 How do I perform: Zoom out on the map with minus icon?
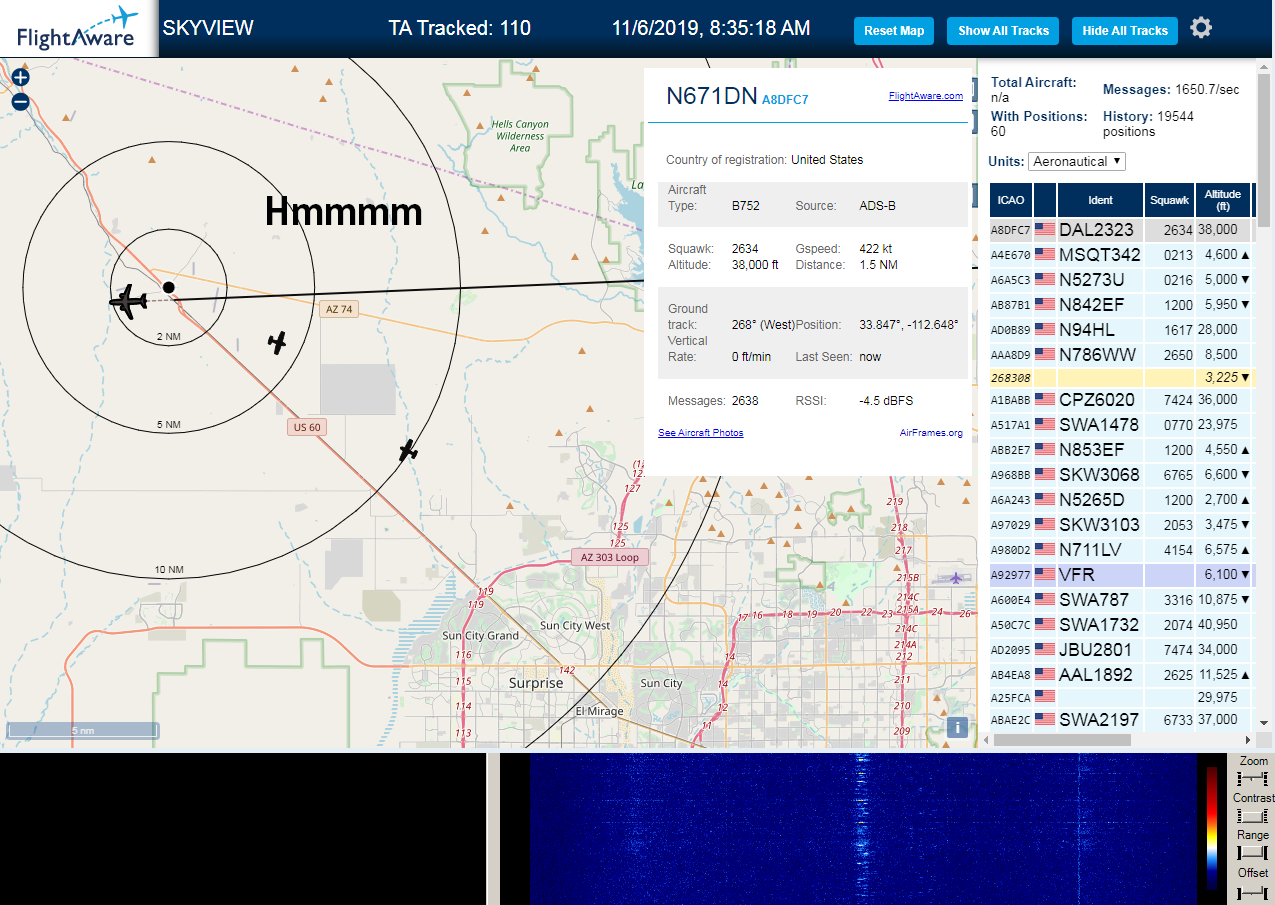[20, 101]
